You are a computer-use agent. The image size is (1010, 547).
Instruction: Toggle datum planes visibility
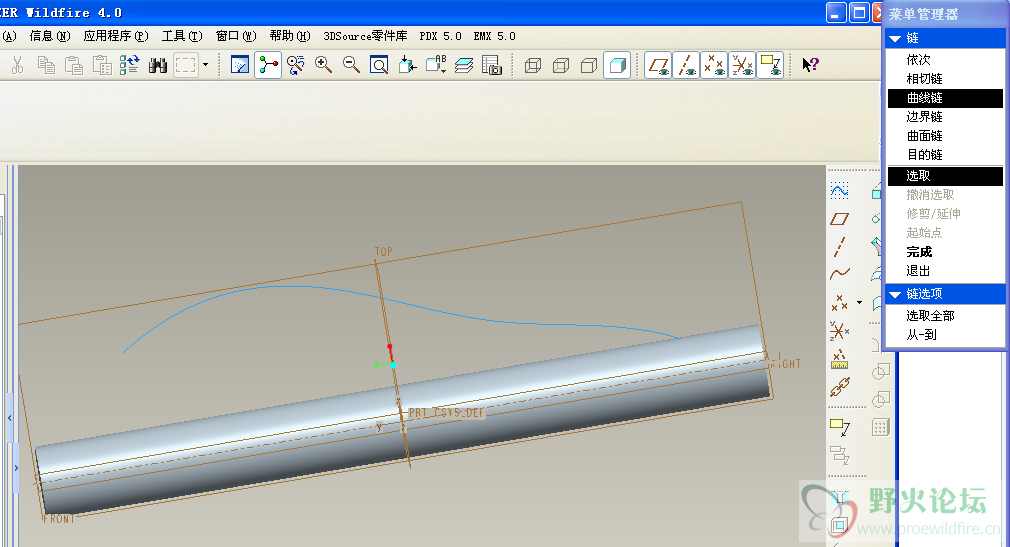coord(658,65)
